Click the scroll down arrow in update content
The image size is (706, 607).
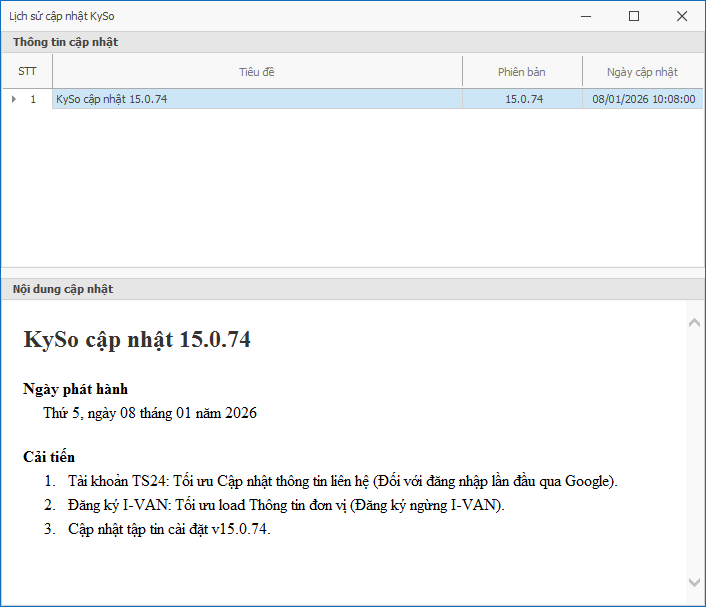tap(694, 582)
